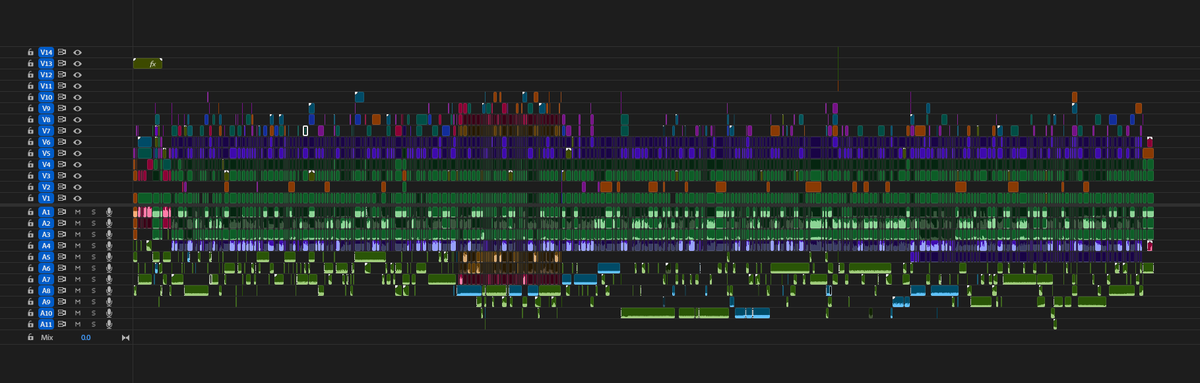The height and width of the screenshot is (383, 1200).
Task: Solo audio track A6
Action: (94, 268)
